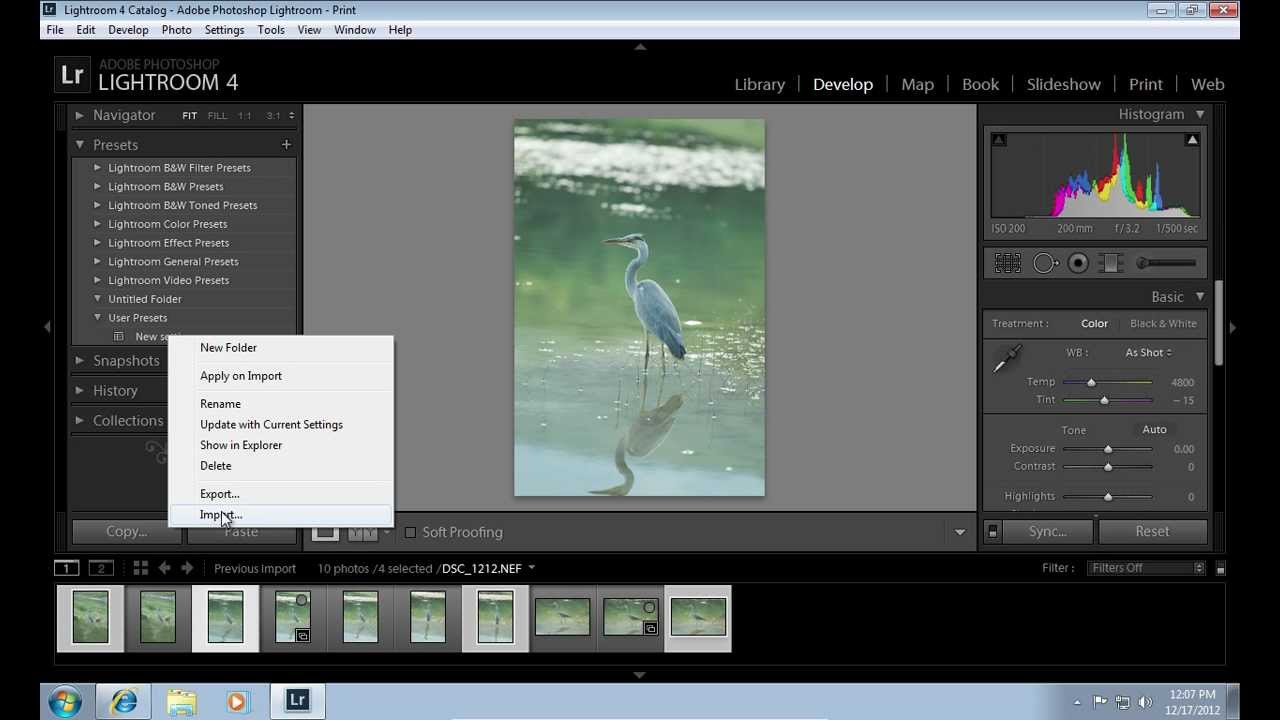The width and height of the screenshot is (1280, 720).
Task: Expand the Navigator panel
Action: click(x=79, y=115)
